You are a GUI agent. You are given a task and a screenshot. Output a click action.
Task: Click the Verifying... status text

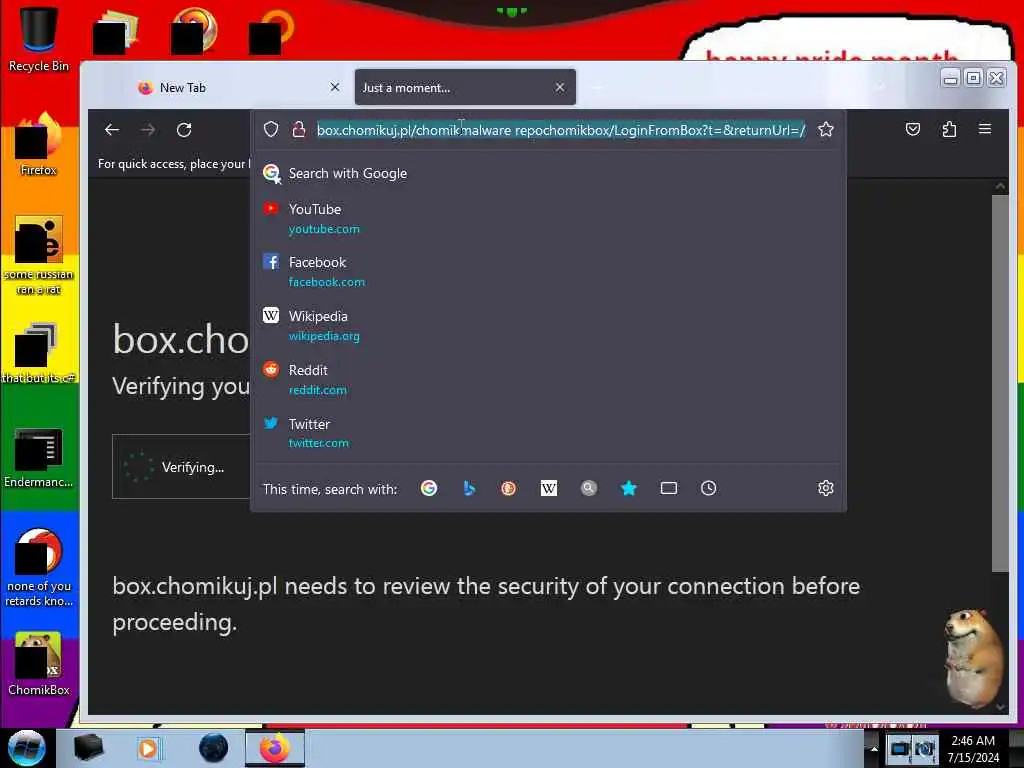(193, 468)
